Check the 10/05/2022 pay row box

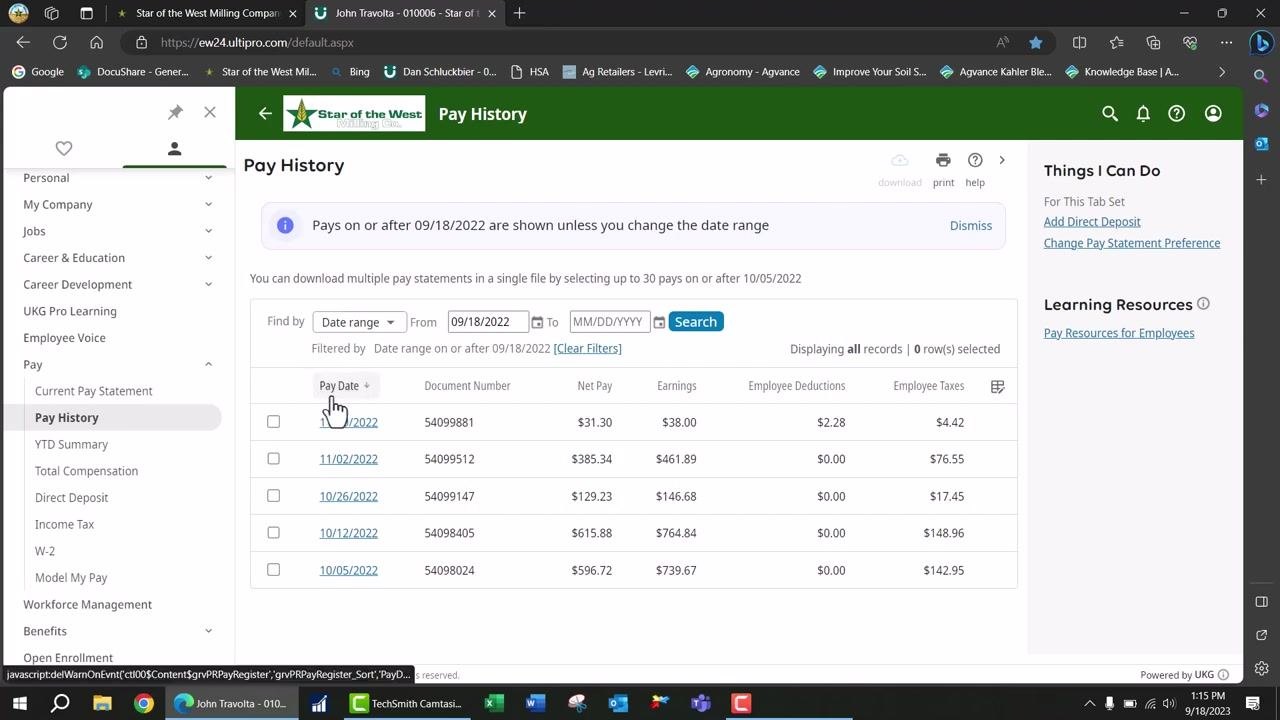tap(273, 570)
